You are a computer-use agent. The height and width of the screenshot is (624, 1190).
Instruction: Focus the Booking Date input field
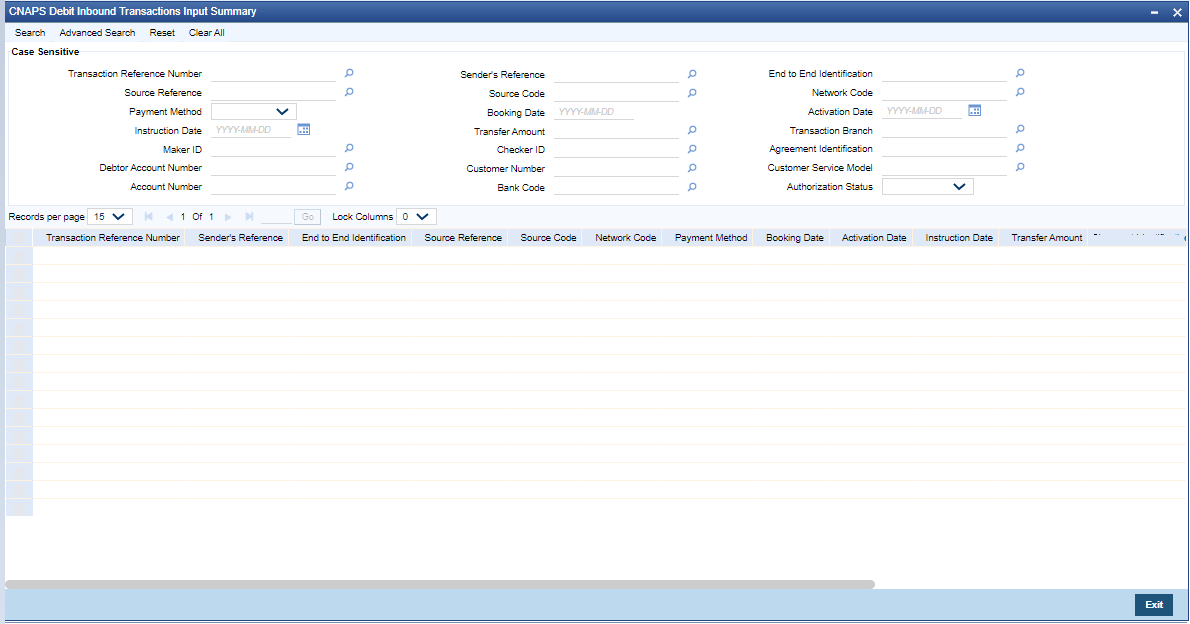[x=593, y=112]
